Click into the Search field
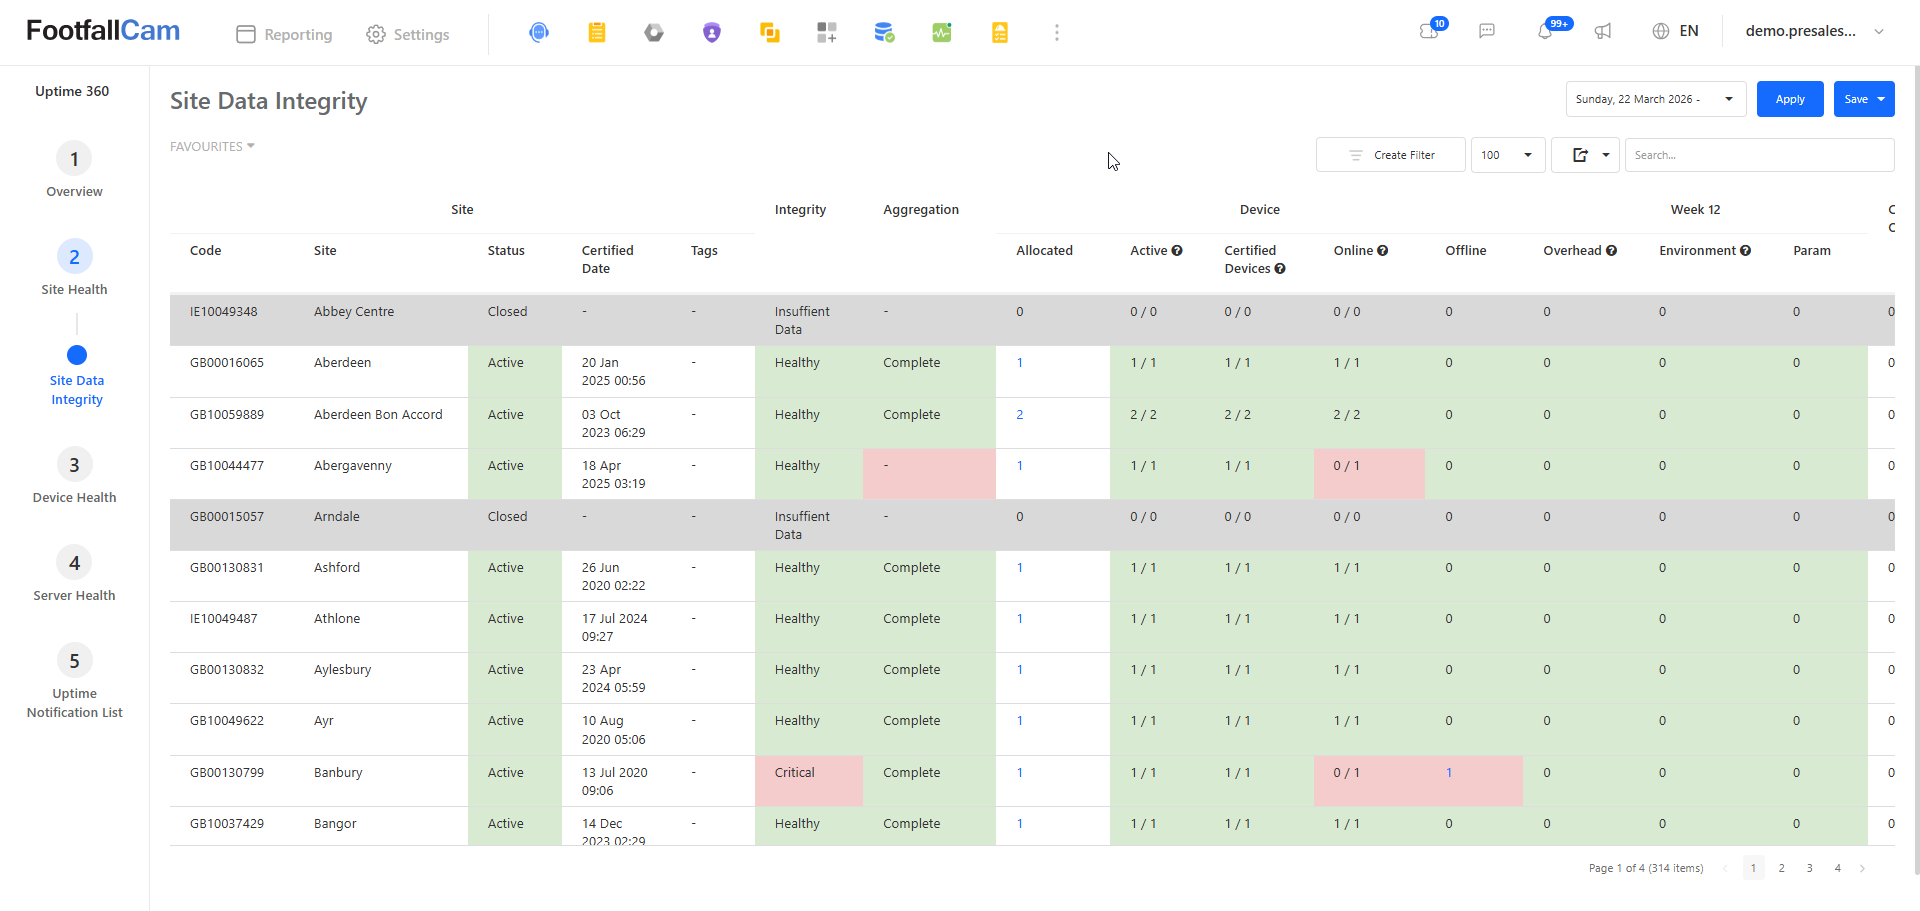Image resolution: width=1920 pixels, height=911 pixels. tap(1760, 155)
